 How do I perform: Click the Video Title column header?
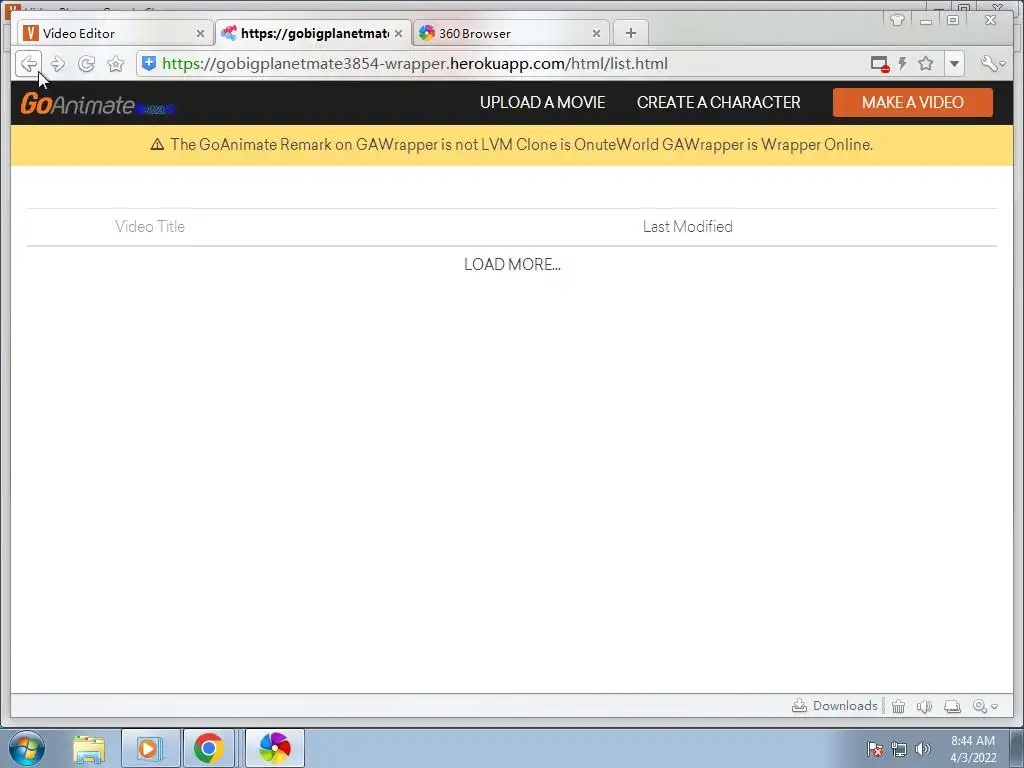150,227
